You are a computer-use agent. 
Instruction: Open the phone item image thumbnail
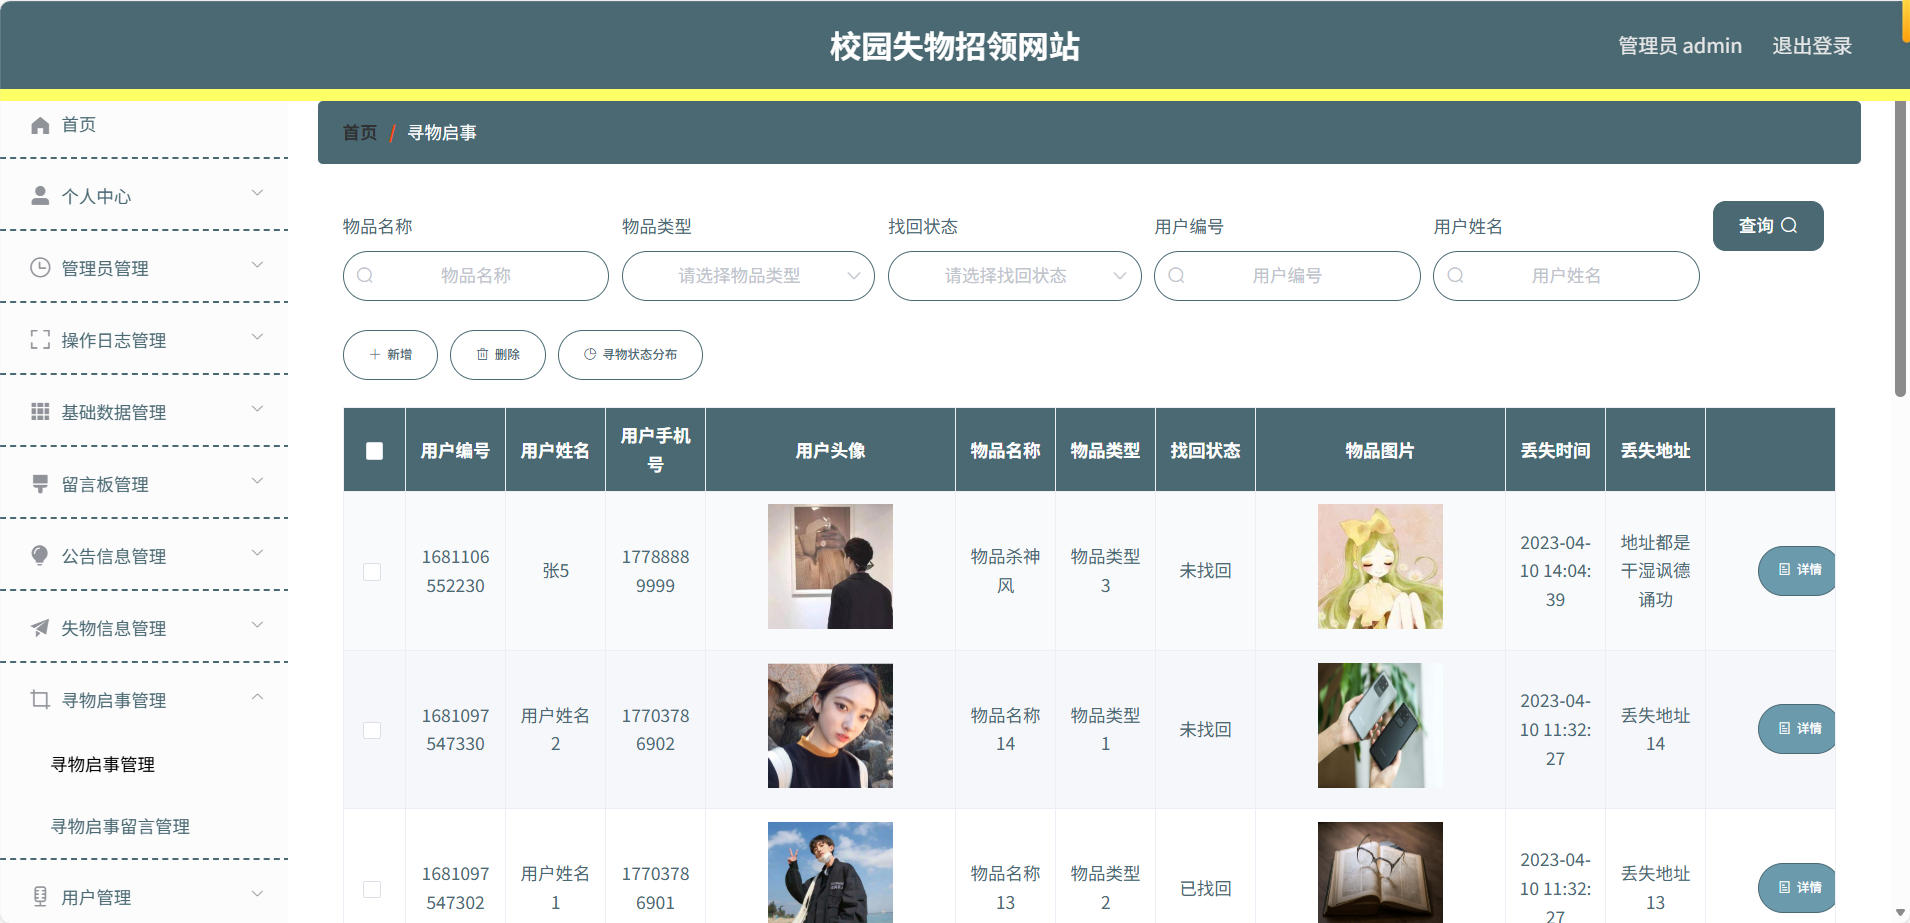tap(1380, 725)
